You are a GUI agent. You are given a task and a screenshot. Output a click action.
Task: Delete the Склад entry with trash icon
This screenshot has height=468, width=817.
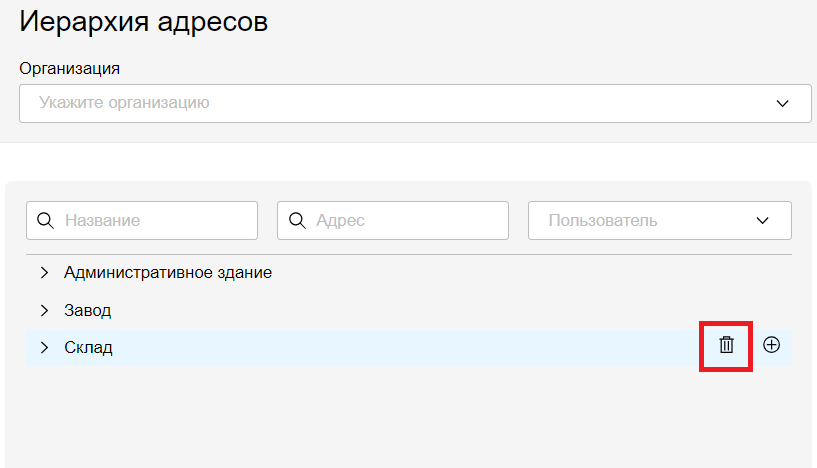pos(726,345)
